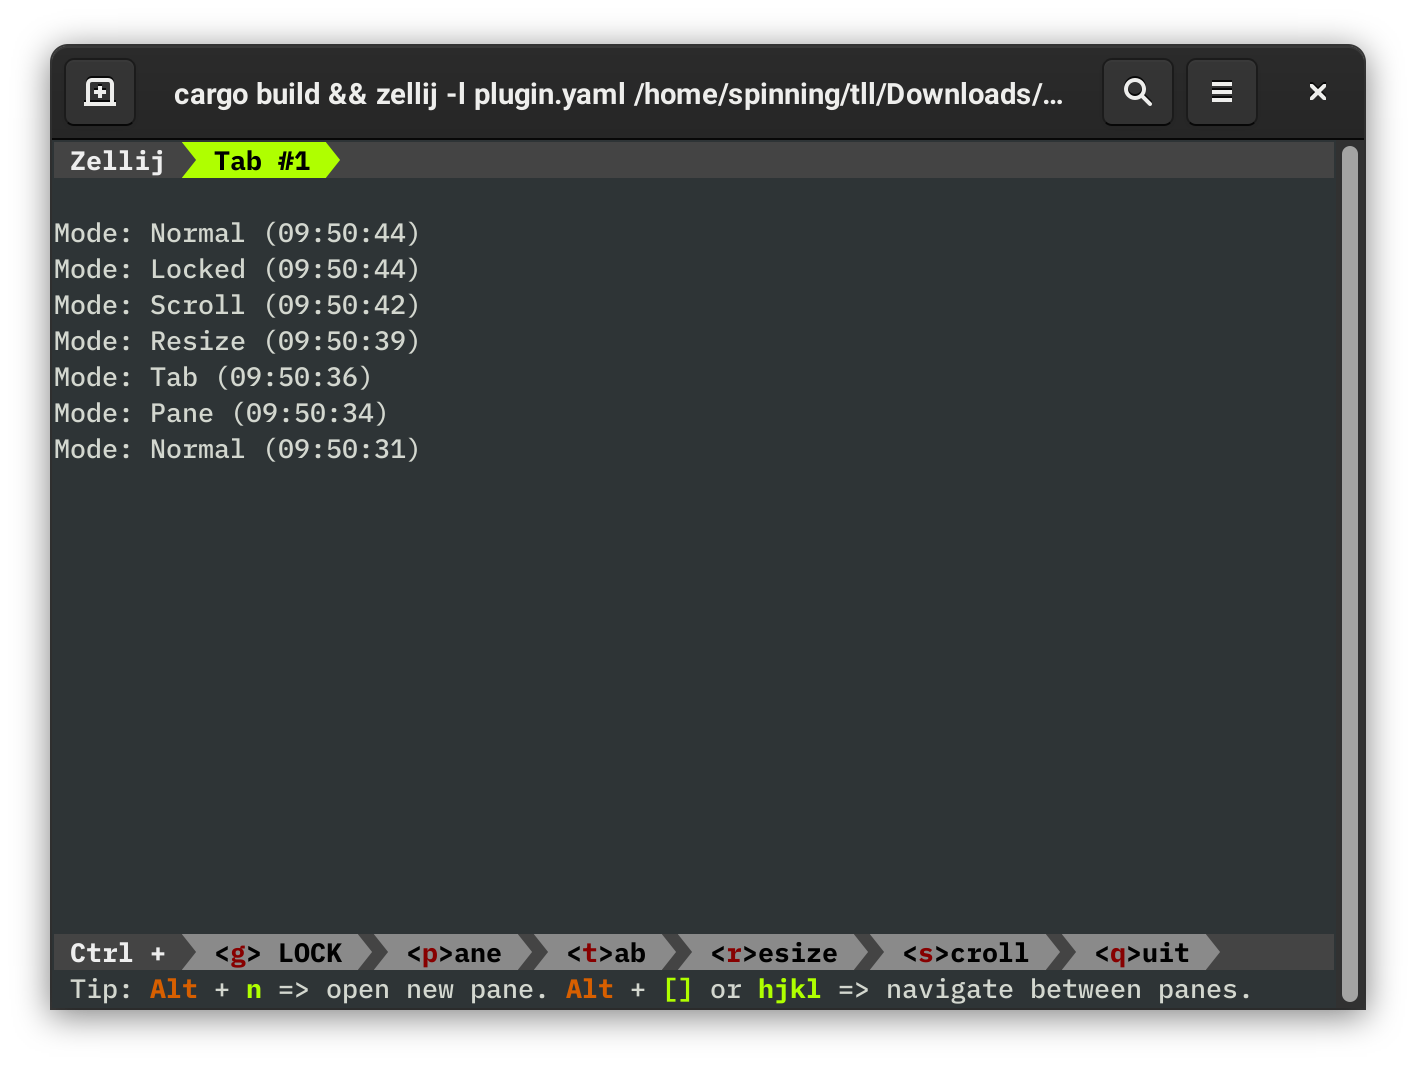Viewport: 1416px width, 1066px height.
Task: Click the window title cargo build text
Action: click(618, 94)
